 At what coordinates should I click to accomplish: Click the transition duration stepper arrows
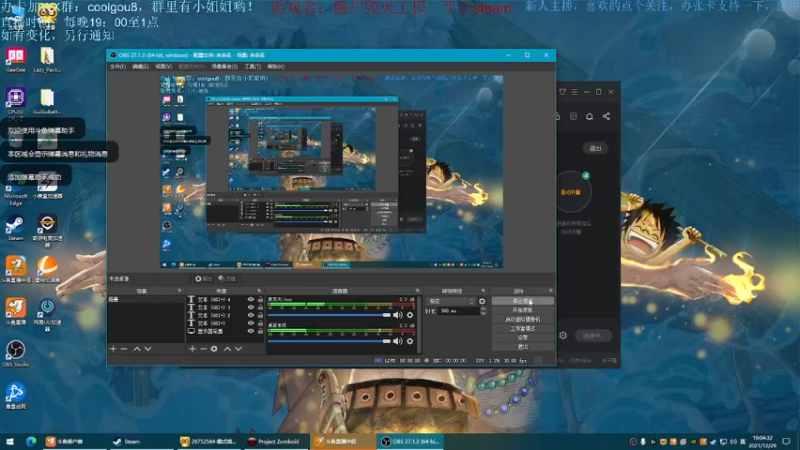coord(483,311)
